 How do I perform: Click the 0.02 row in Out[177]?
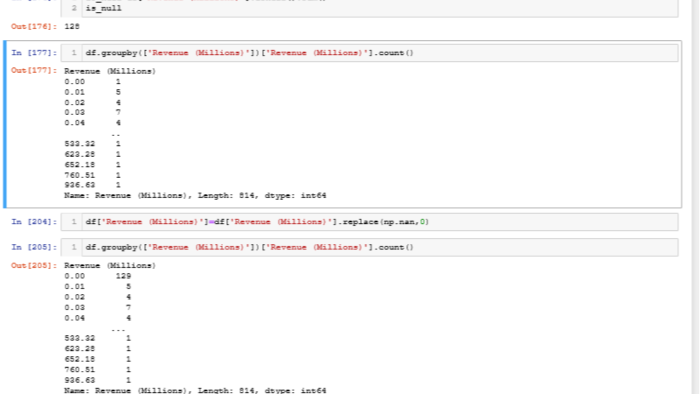click(x=92, y=103)
